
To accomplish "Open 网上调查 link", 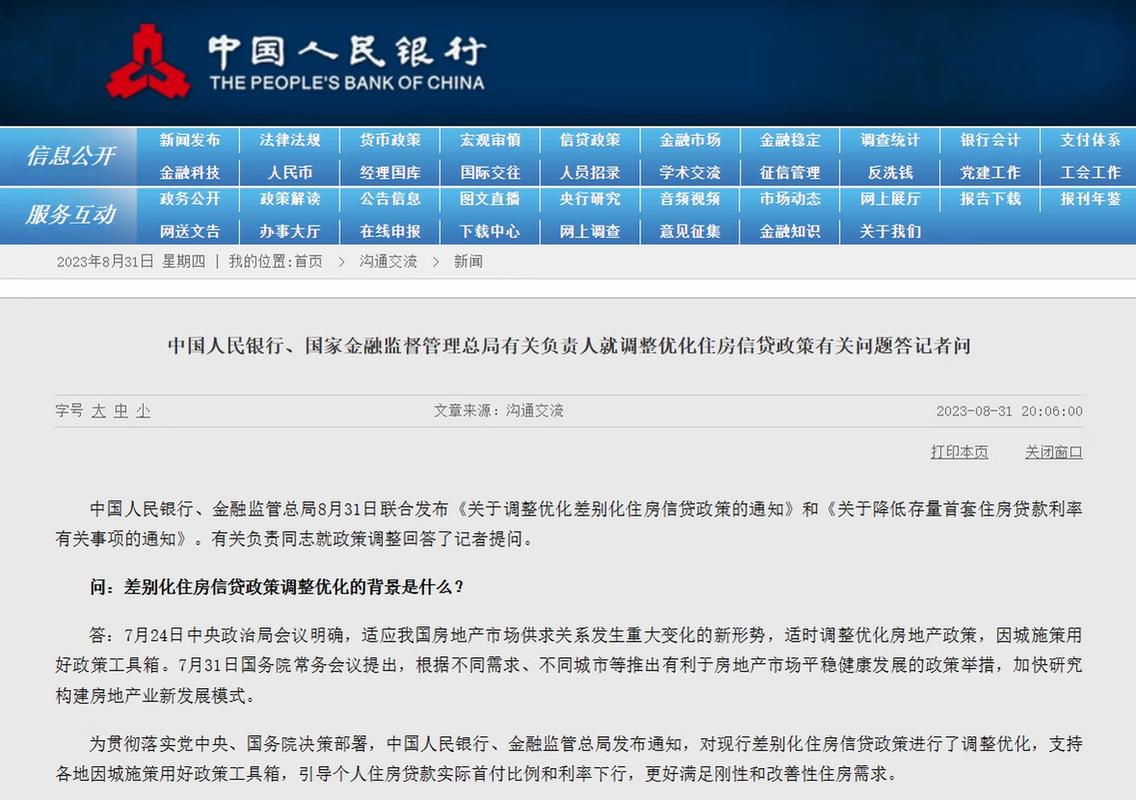I will click(x=590, y=231).
